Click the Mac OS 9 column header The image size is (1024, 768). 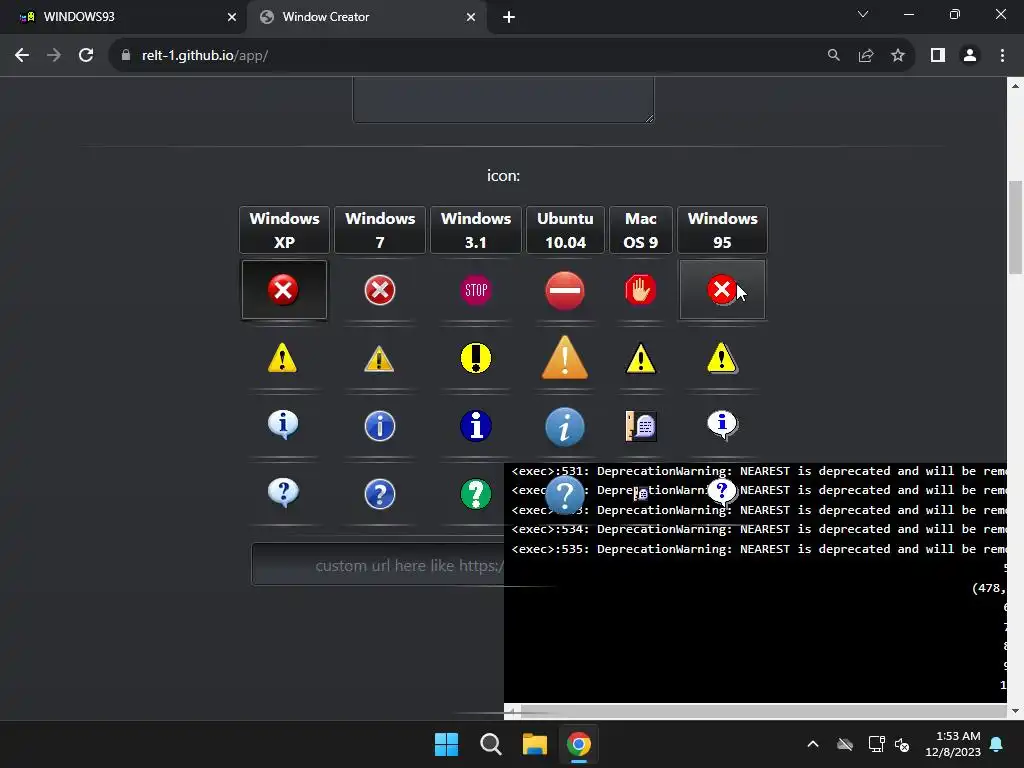coord(640,230)
